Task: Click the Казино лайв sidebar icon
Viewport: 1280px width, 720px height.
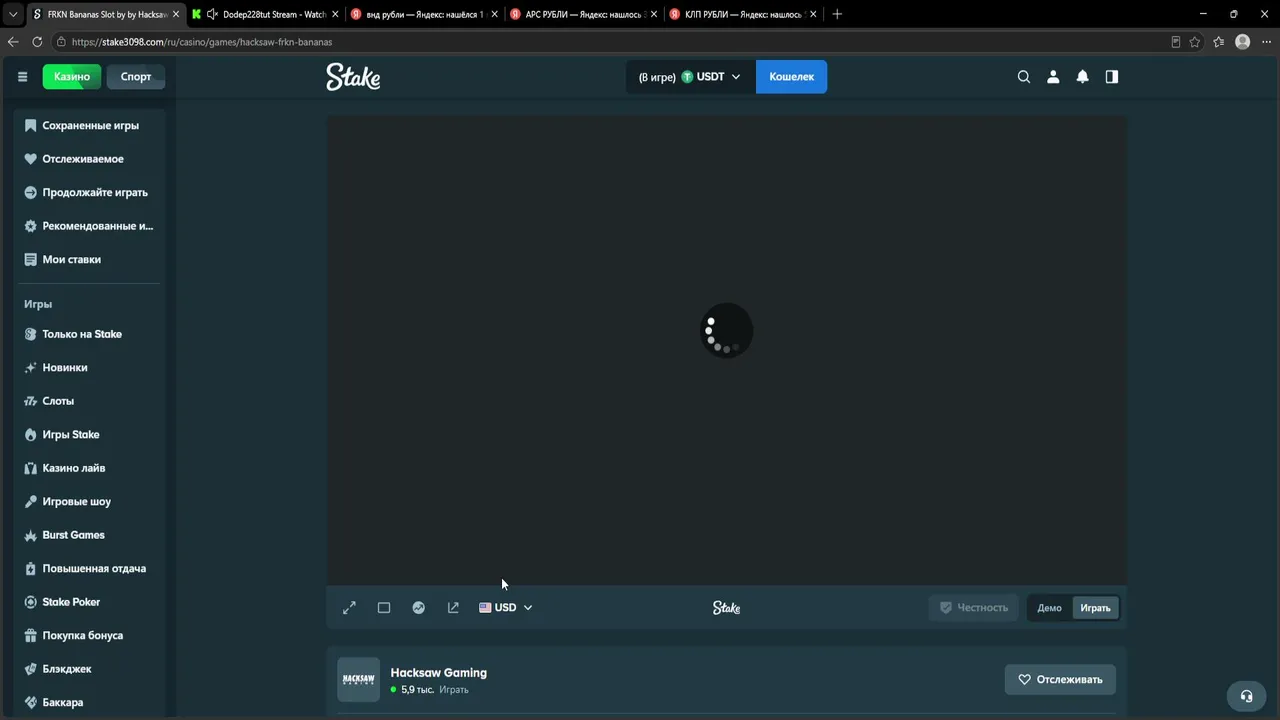Action: [30, 468]
